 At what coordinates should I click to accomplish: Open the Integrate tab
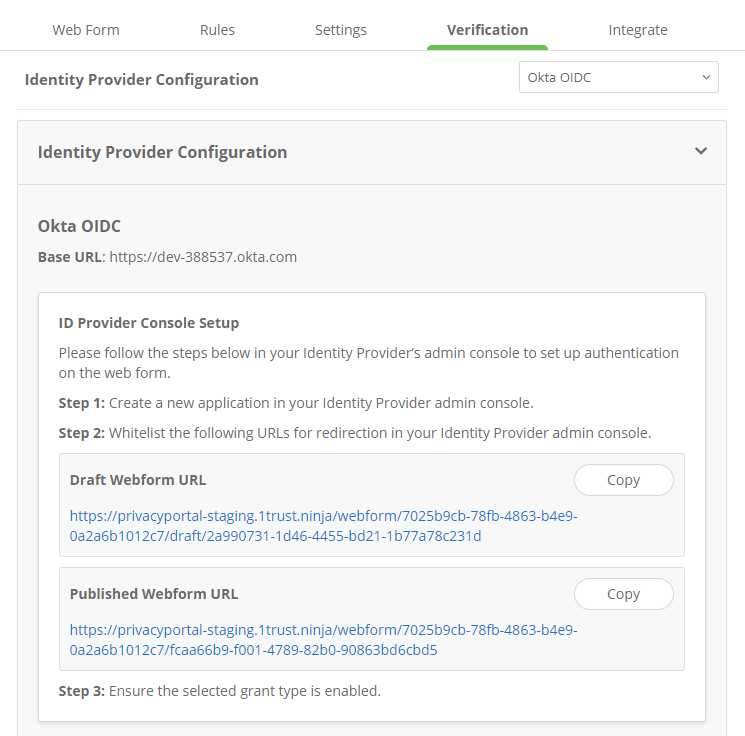click(638, 30)
